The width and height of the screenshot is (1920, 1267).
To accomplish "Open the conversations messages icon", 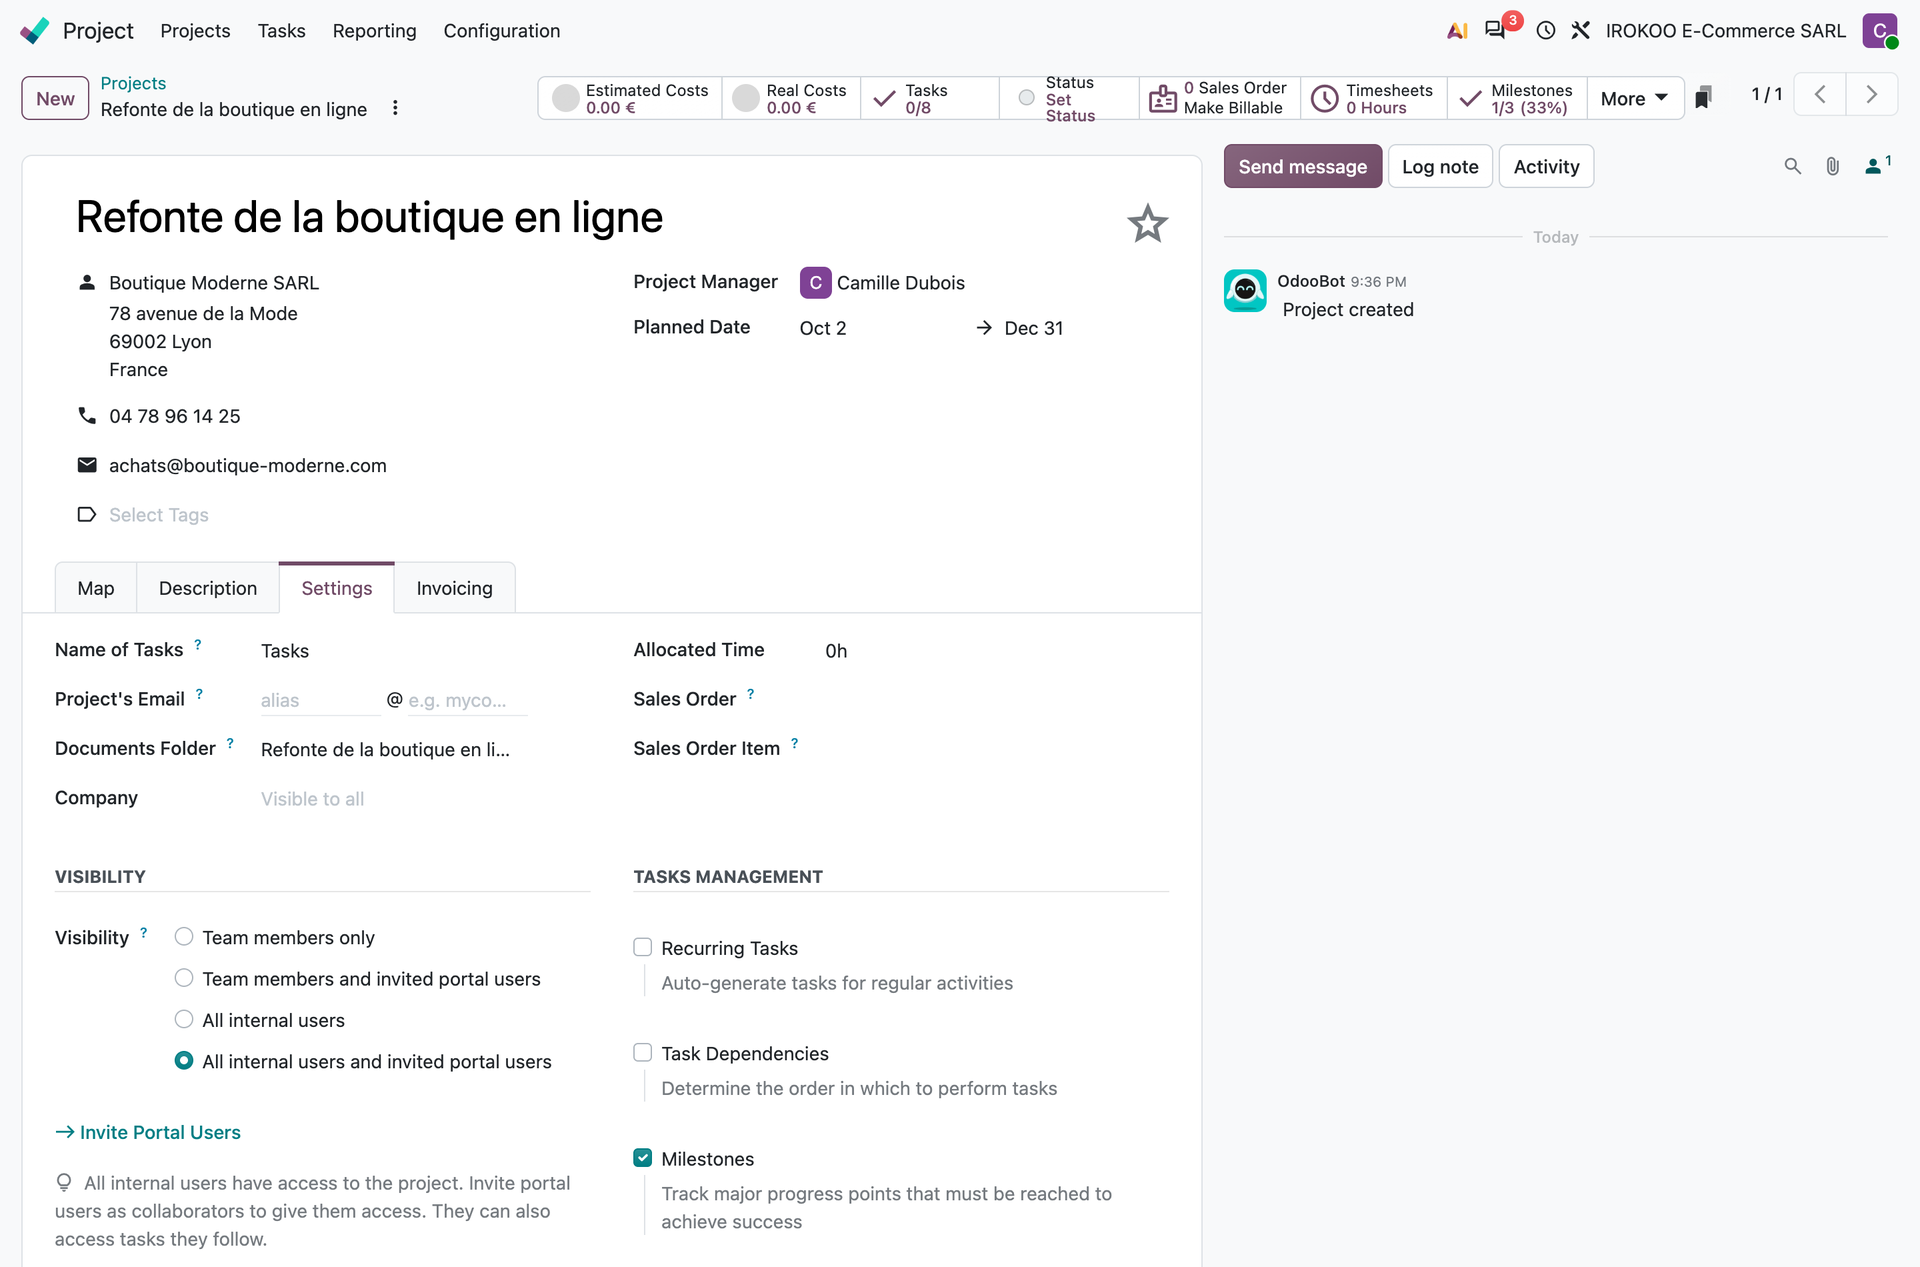I will [1495, 30].
